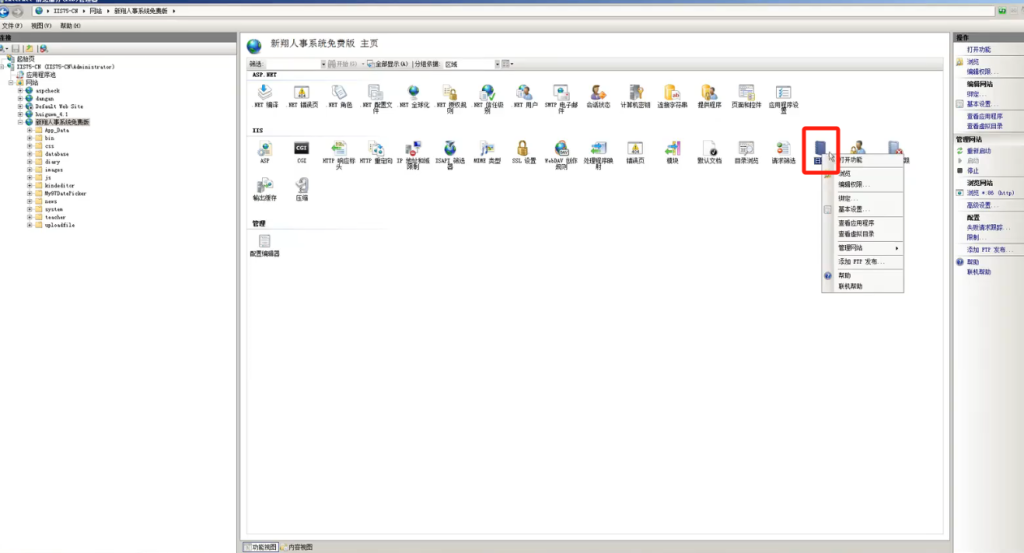Click the back navigation arrow button

5,11
